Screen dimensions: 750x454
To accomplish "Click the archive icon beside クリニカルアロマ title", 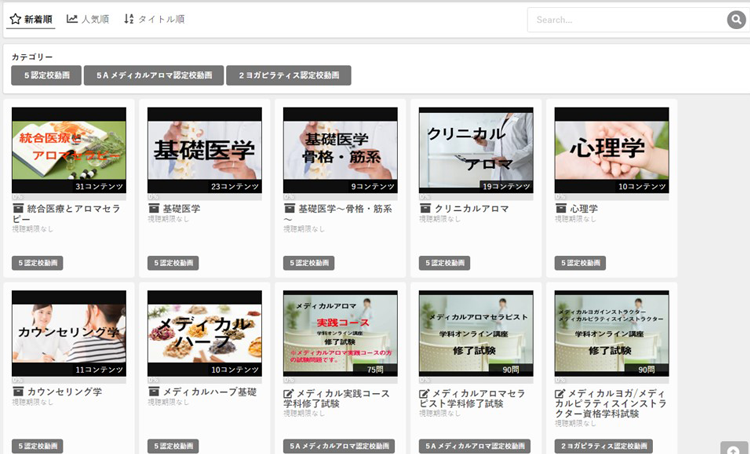I will pyautogui.click(x=425, y=209).
